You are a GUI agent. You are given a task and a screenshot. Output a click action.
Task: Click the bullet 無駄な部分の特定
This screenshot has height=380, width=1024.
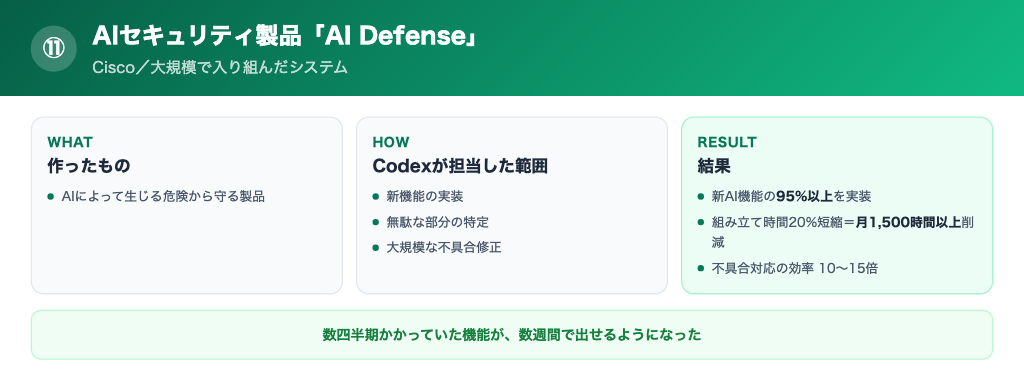point(438,222)
